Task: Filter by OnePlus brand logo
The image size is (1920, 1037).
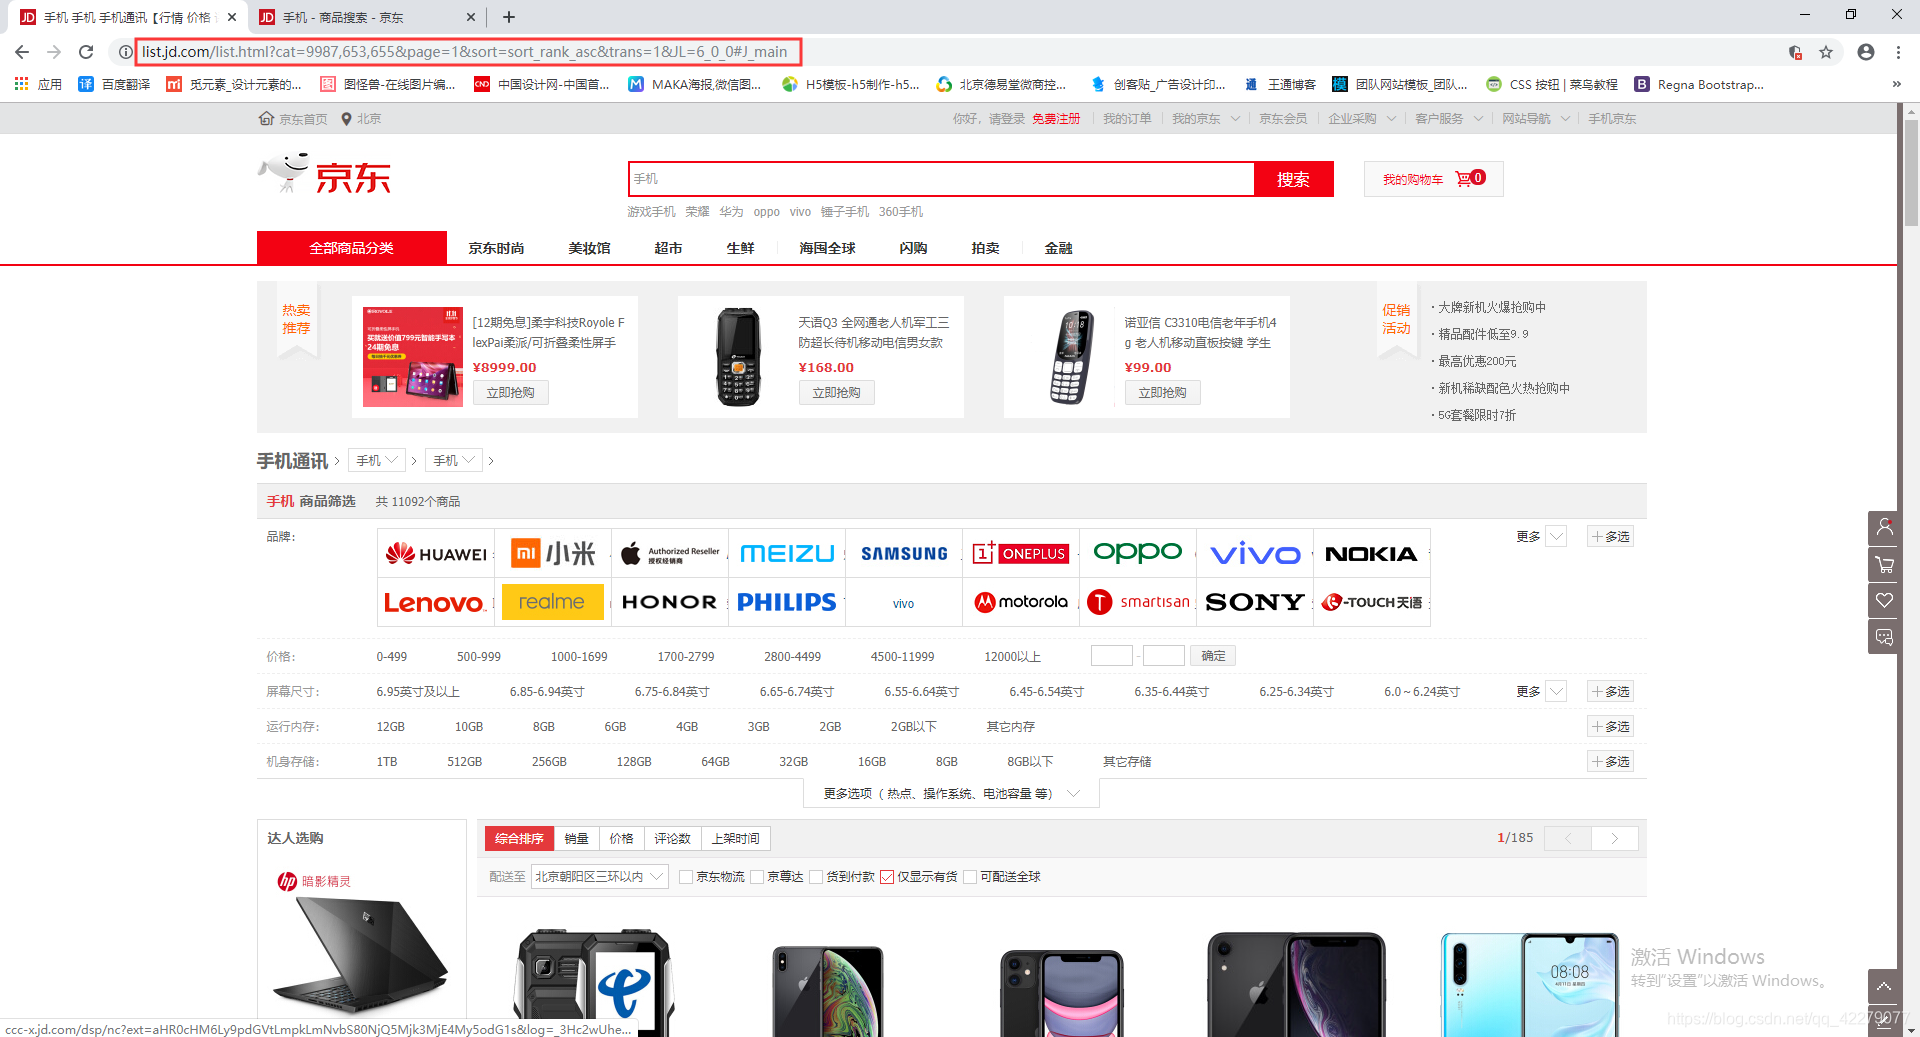Action: point(1021,553)
